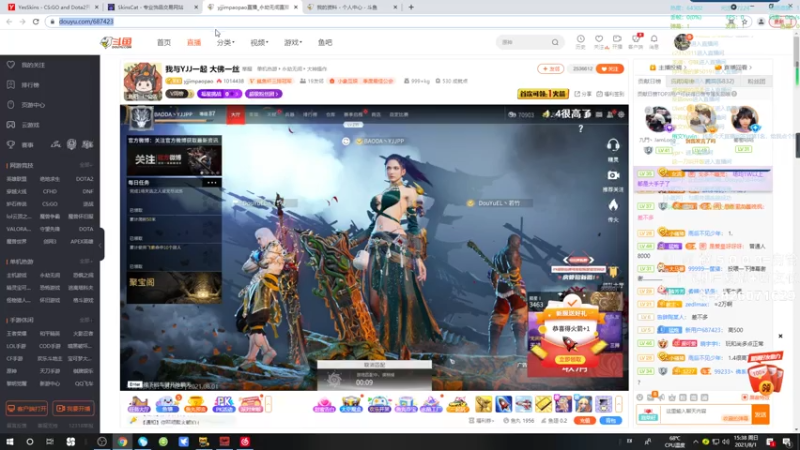Open the PK活动 activity icon
Image resolution: width=800 pixels, height=450 pixels.
[223, 404]
